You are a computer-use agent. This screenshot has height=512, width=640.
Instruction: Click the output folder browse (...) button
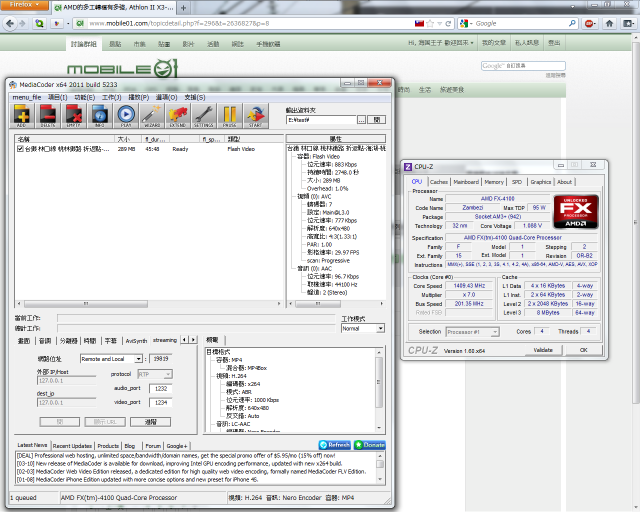362,120
